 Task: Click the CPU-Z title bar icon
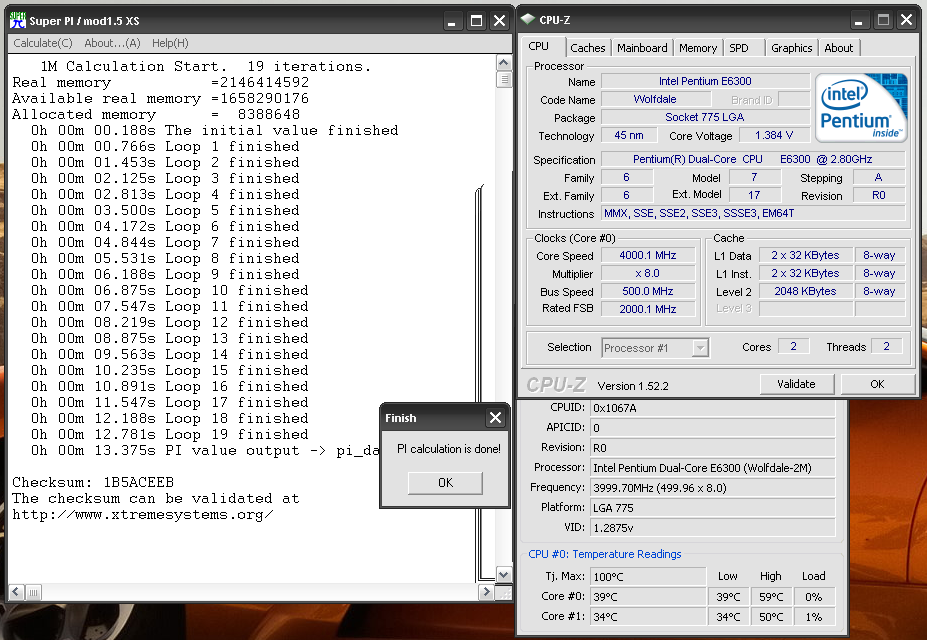point(528,20)
